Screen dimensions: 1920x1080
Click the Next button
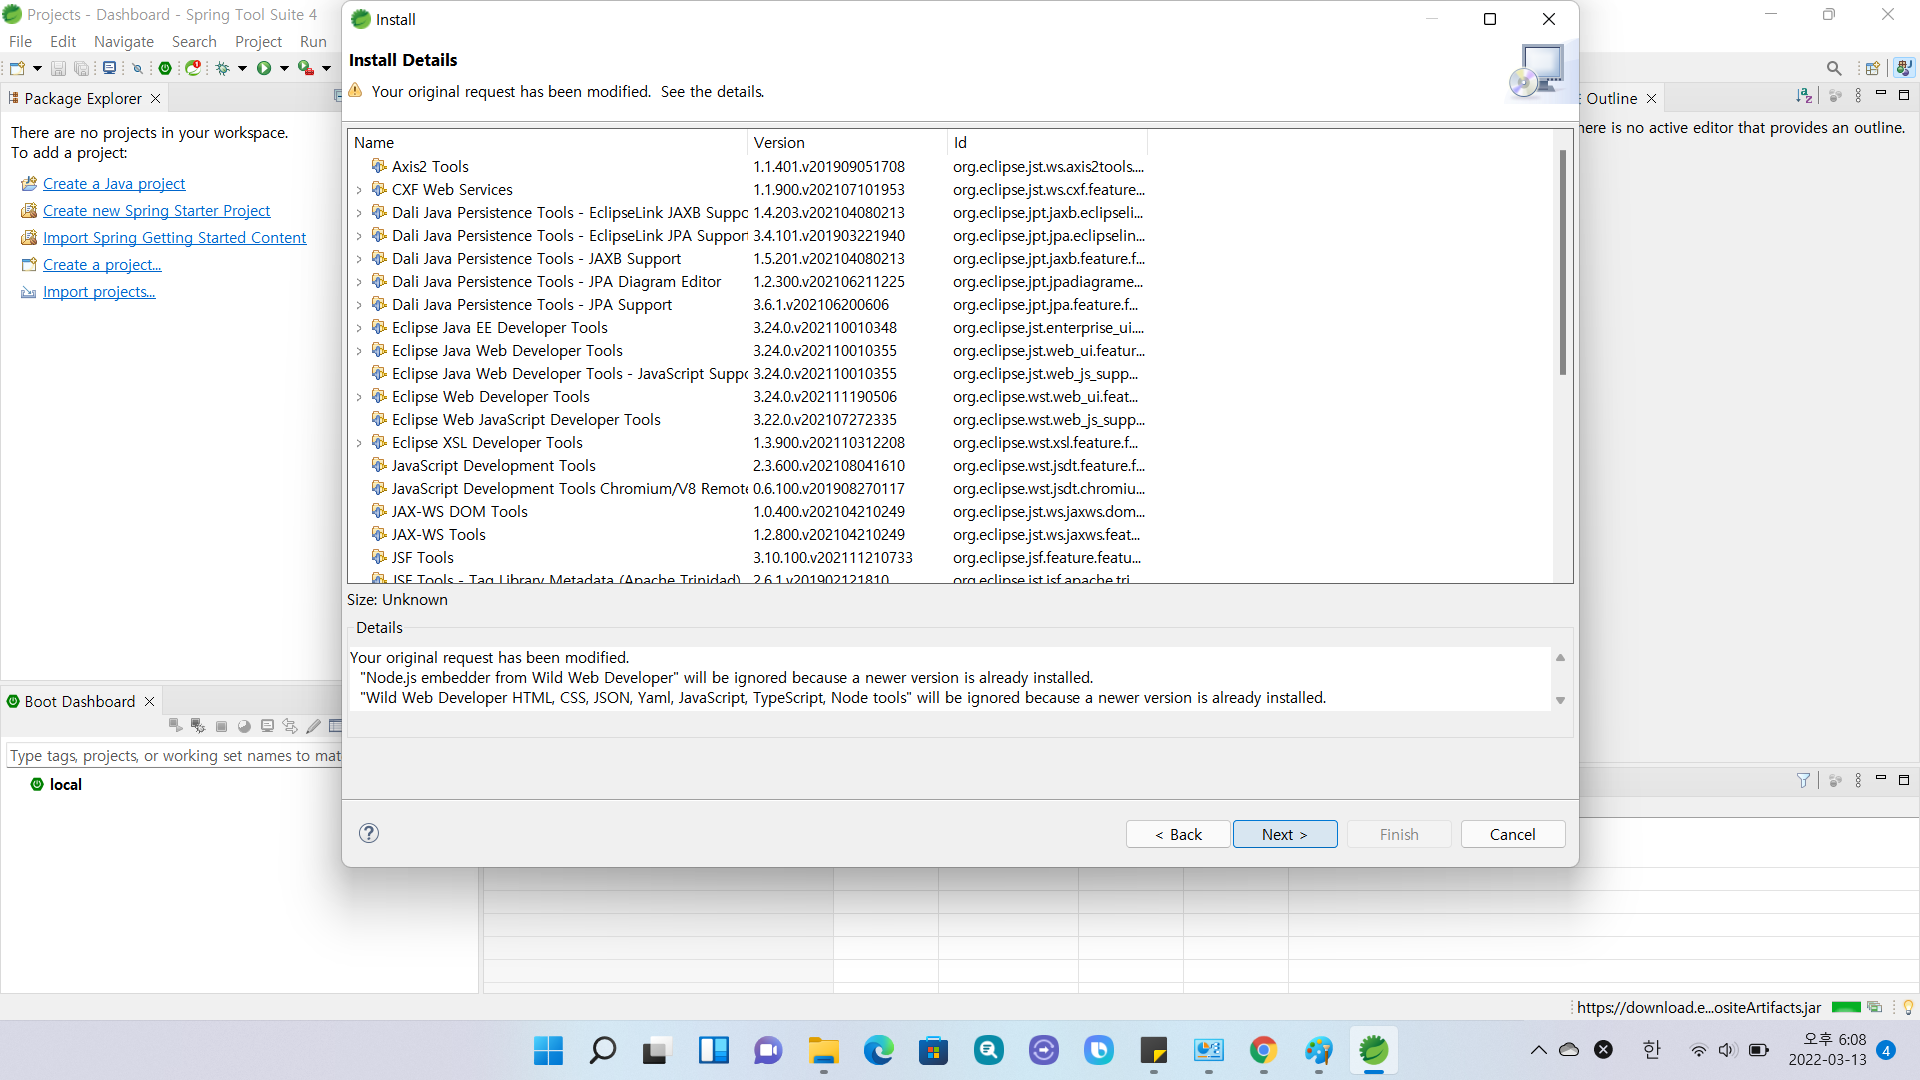[1284, 834]
